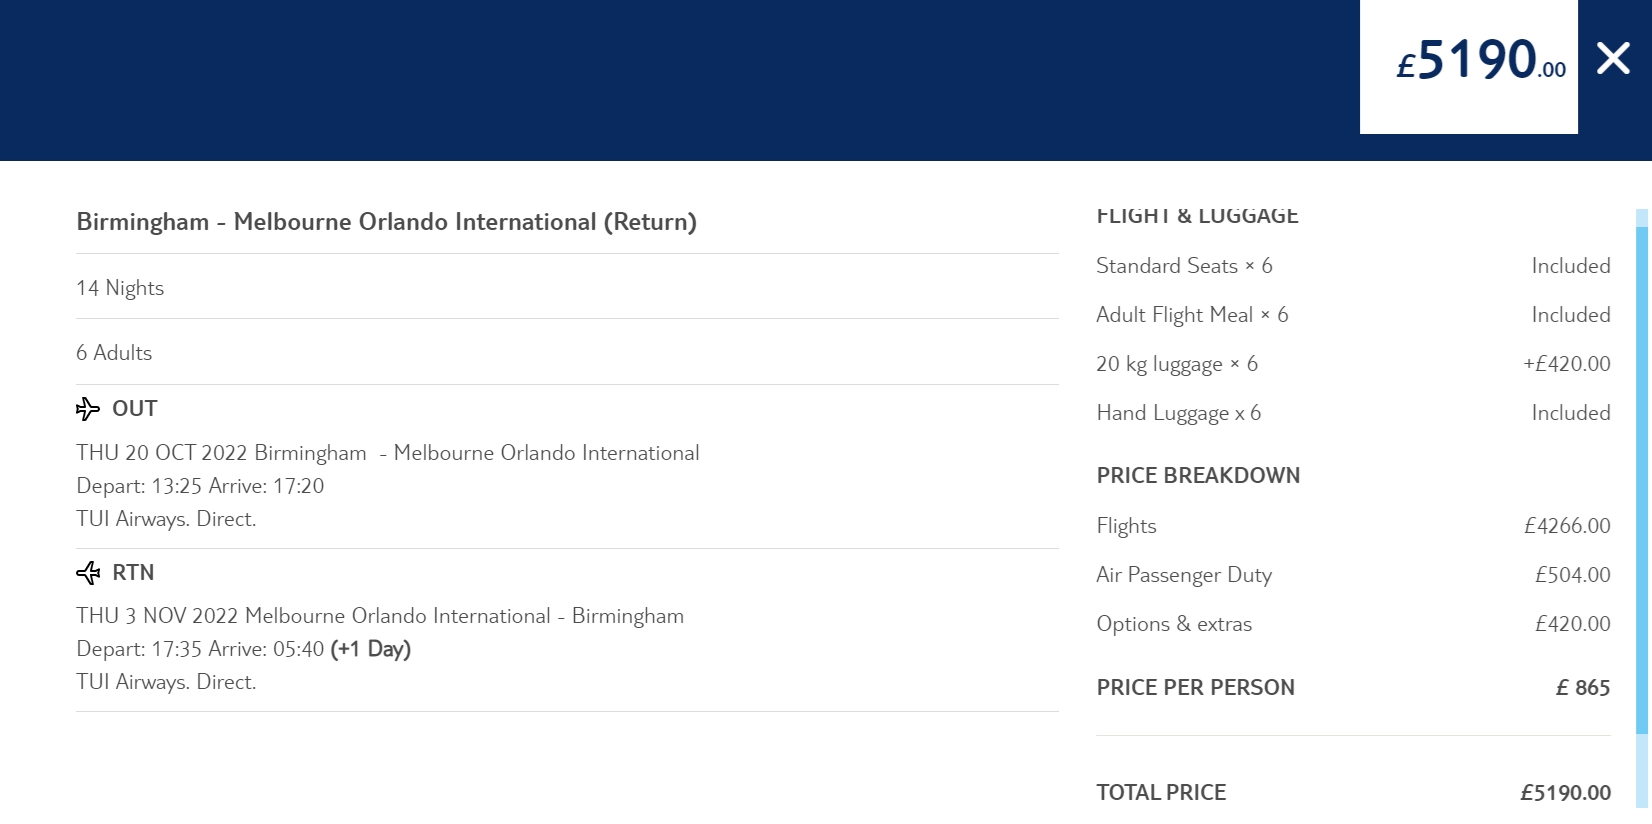
Task: Click the Standard Seats × 6 line
Action: coord(1184,266)
